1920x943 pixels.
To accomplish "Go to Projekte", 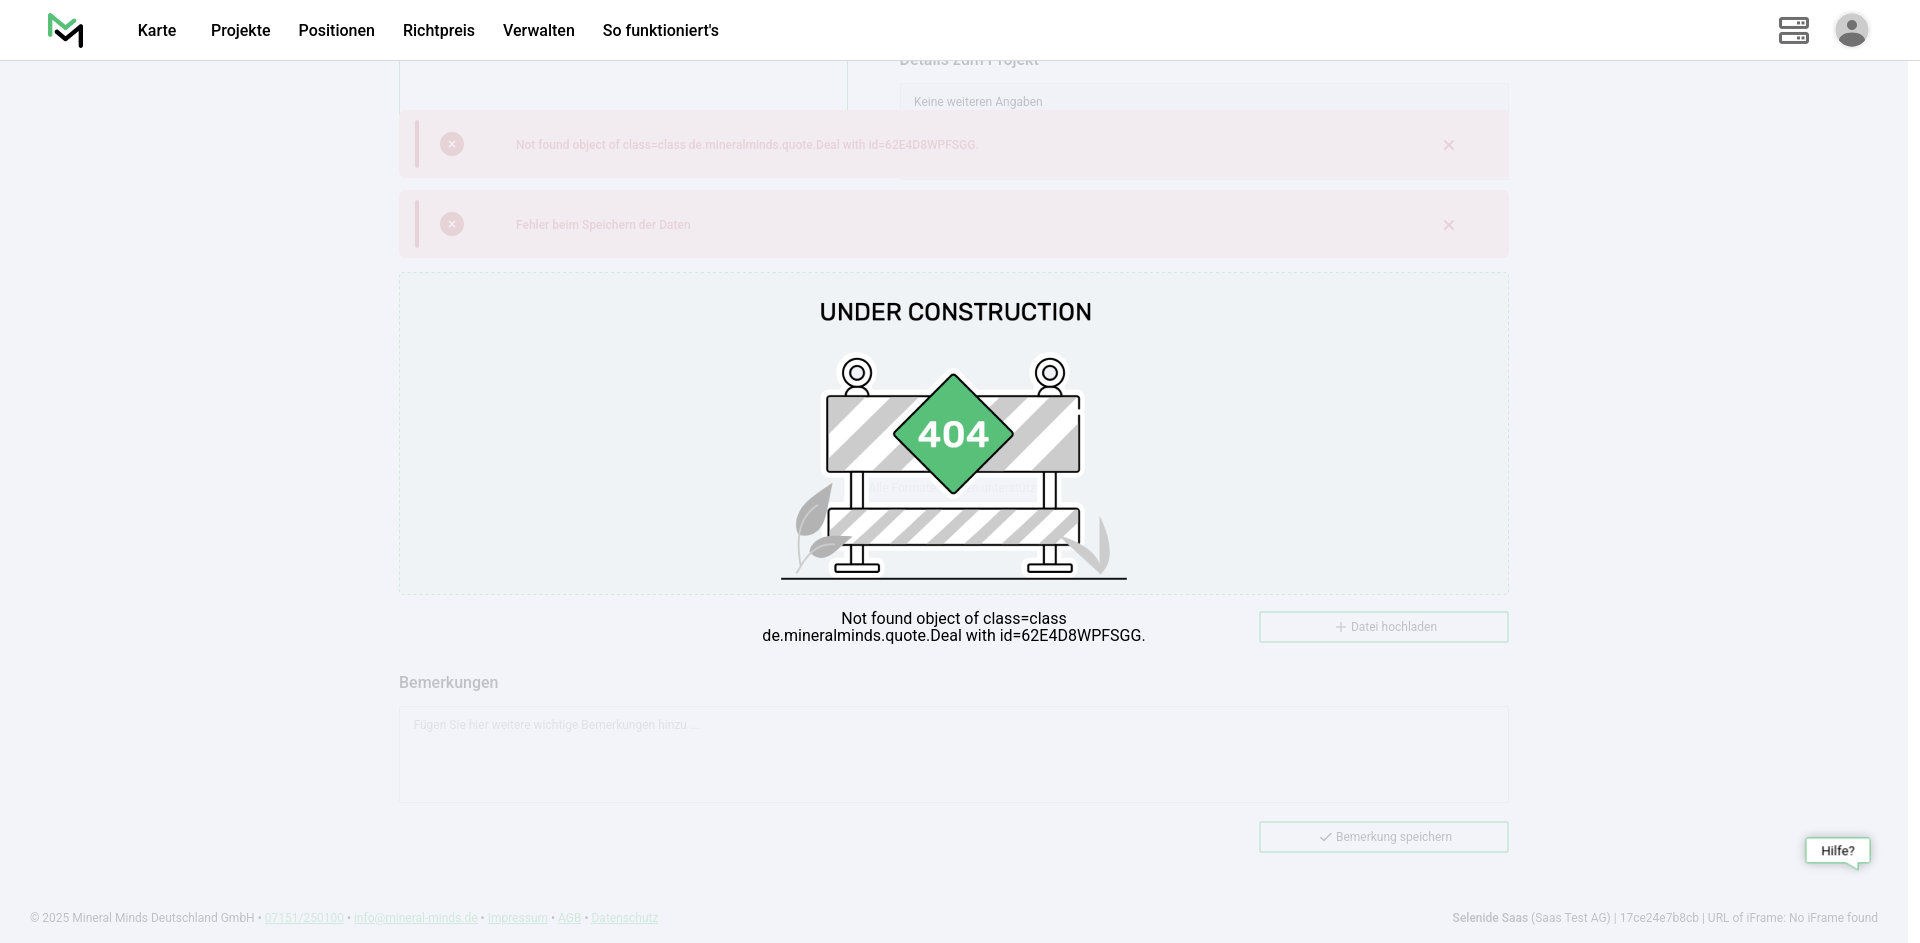I will coord(240,31).
